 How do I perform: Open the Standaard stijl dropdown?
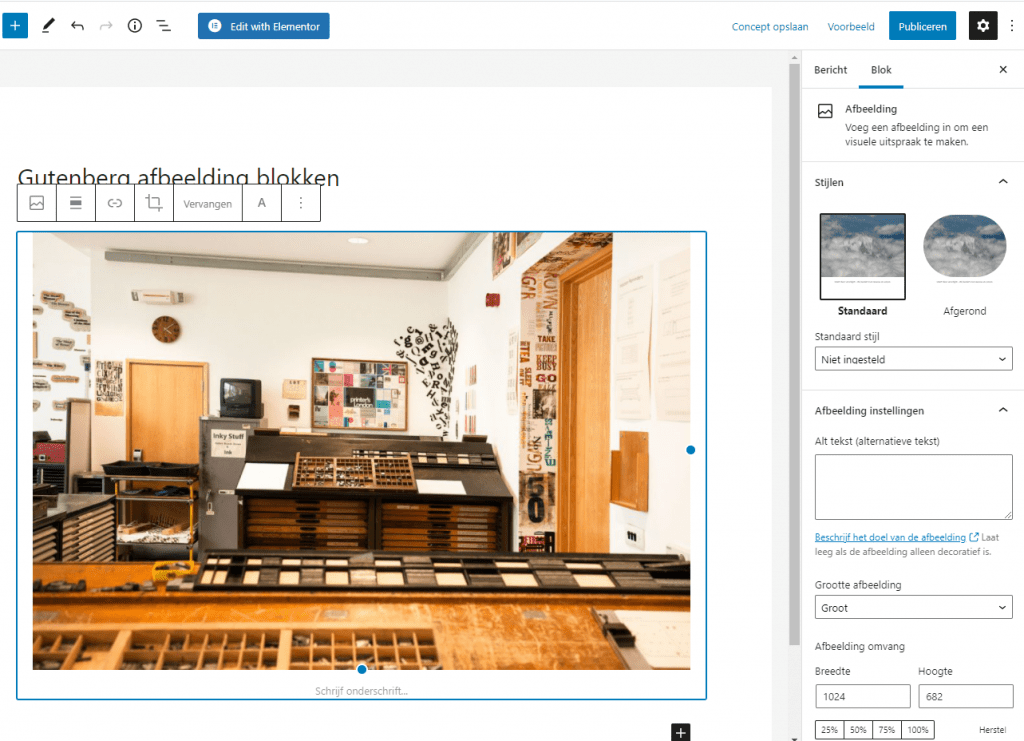[x=913, y=359]
